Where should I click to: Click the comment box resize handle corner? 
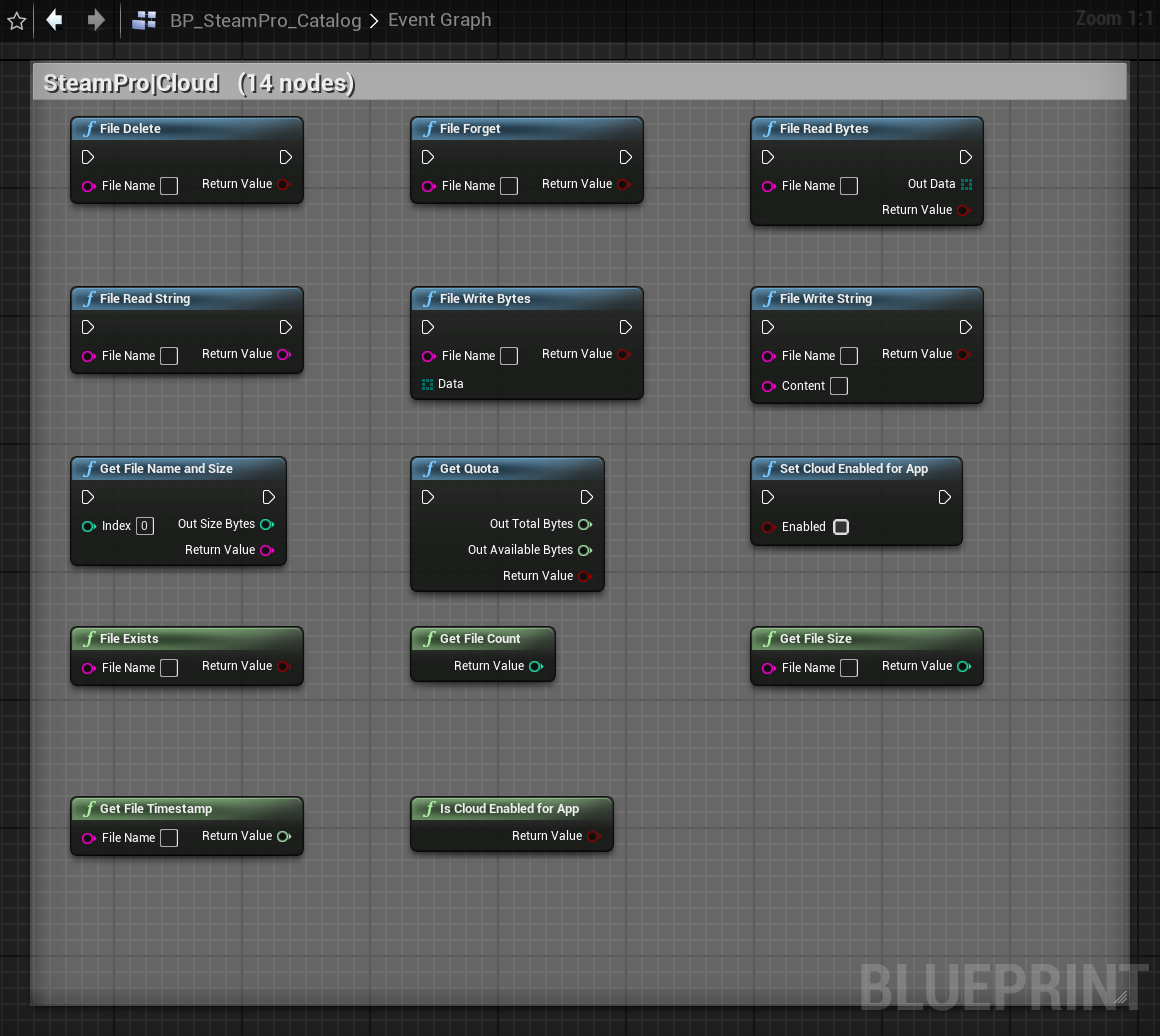(x=1120, y=997)
